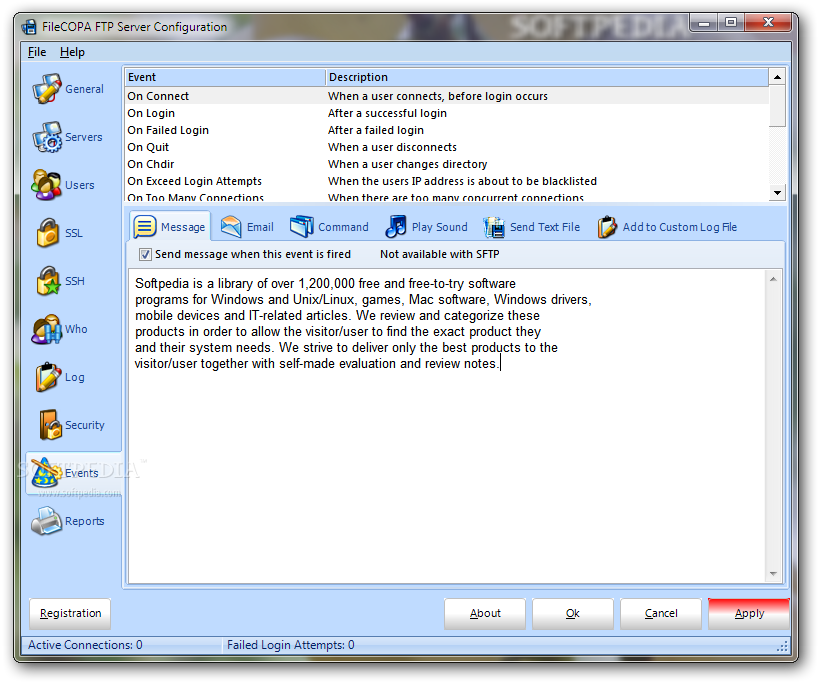Screen dimensions: 819x683
Task: Click the Command window icon
Action: click(301, 227)
